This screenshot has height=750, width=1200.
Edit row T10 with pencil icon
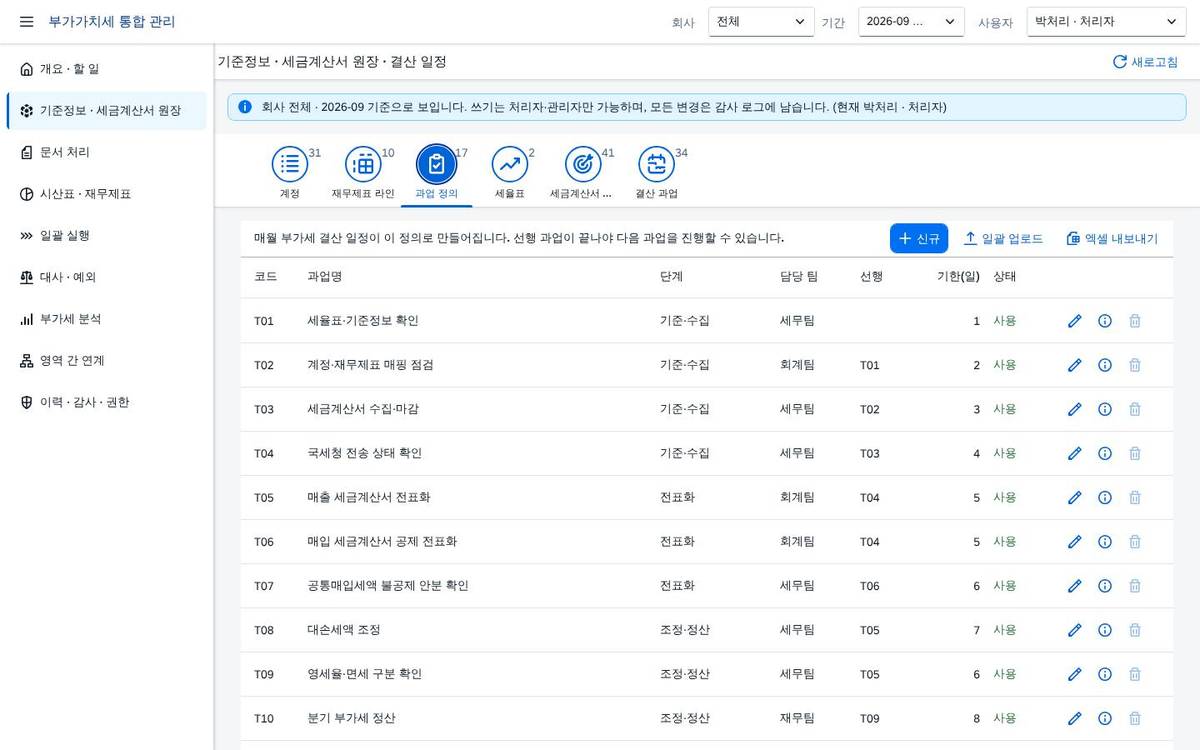1075,718
